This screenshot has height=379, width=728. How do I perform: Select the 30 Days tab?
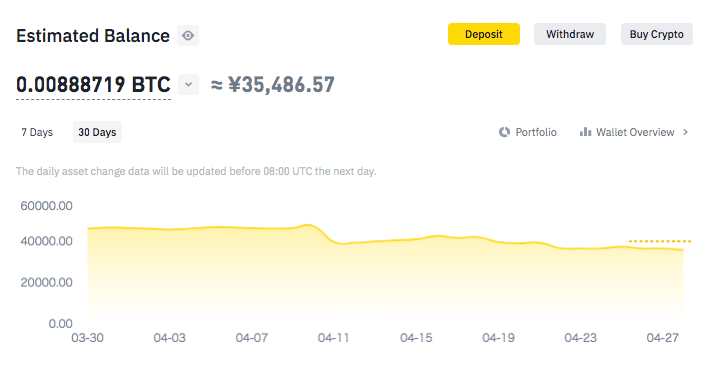click(97, 132)
